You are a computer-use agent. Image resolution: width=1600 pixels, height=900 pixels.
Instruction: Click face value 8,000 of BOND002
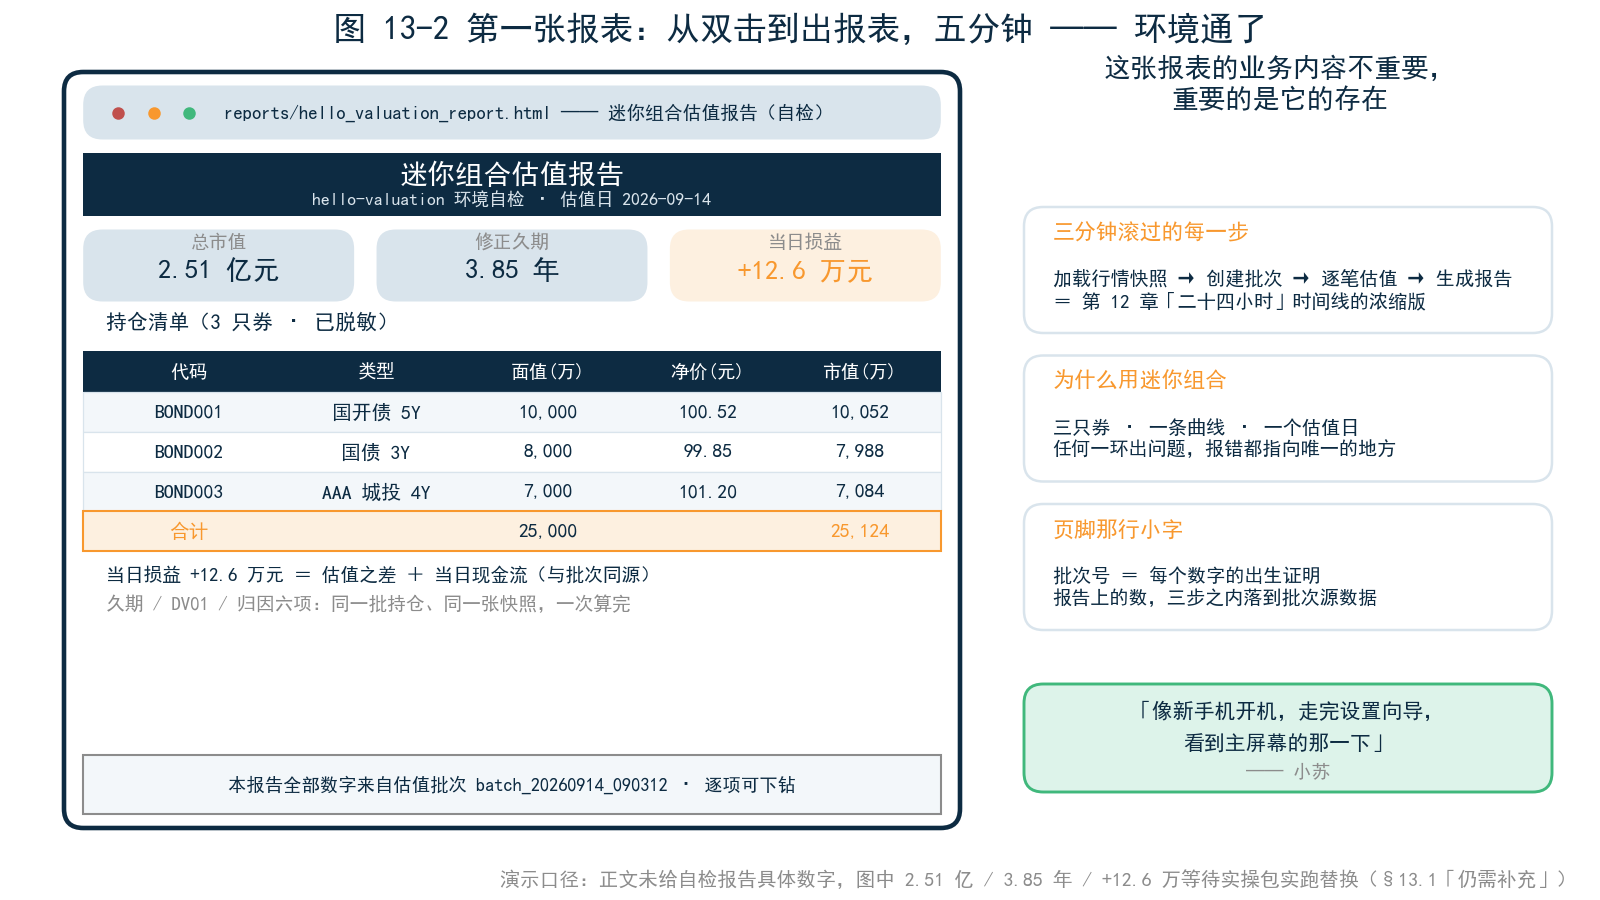pyautogui.click(x=548, y=451)
